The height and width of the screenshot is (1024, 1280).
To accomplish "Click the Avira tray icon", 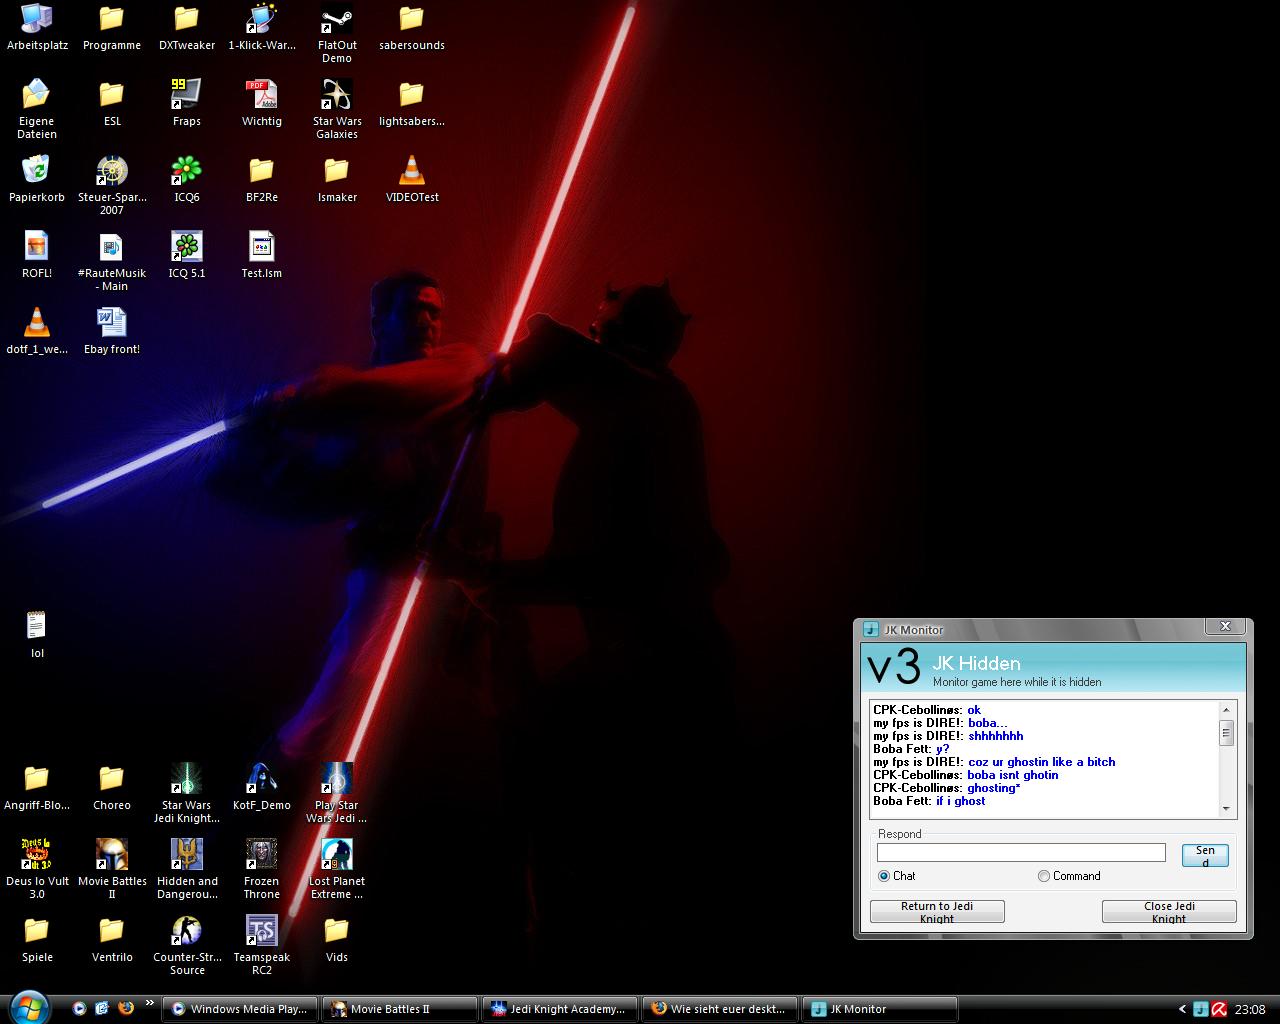I will coord(1219,1009).
